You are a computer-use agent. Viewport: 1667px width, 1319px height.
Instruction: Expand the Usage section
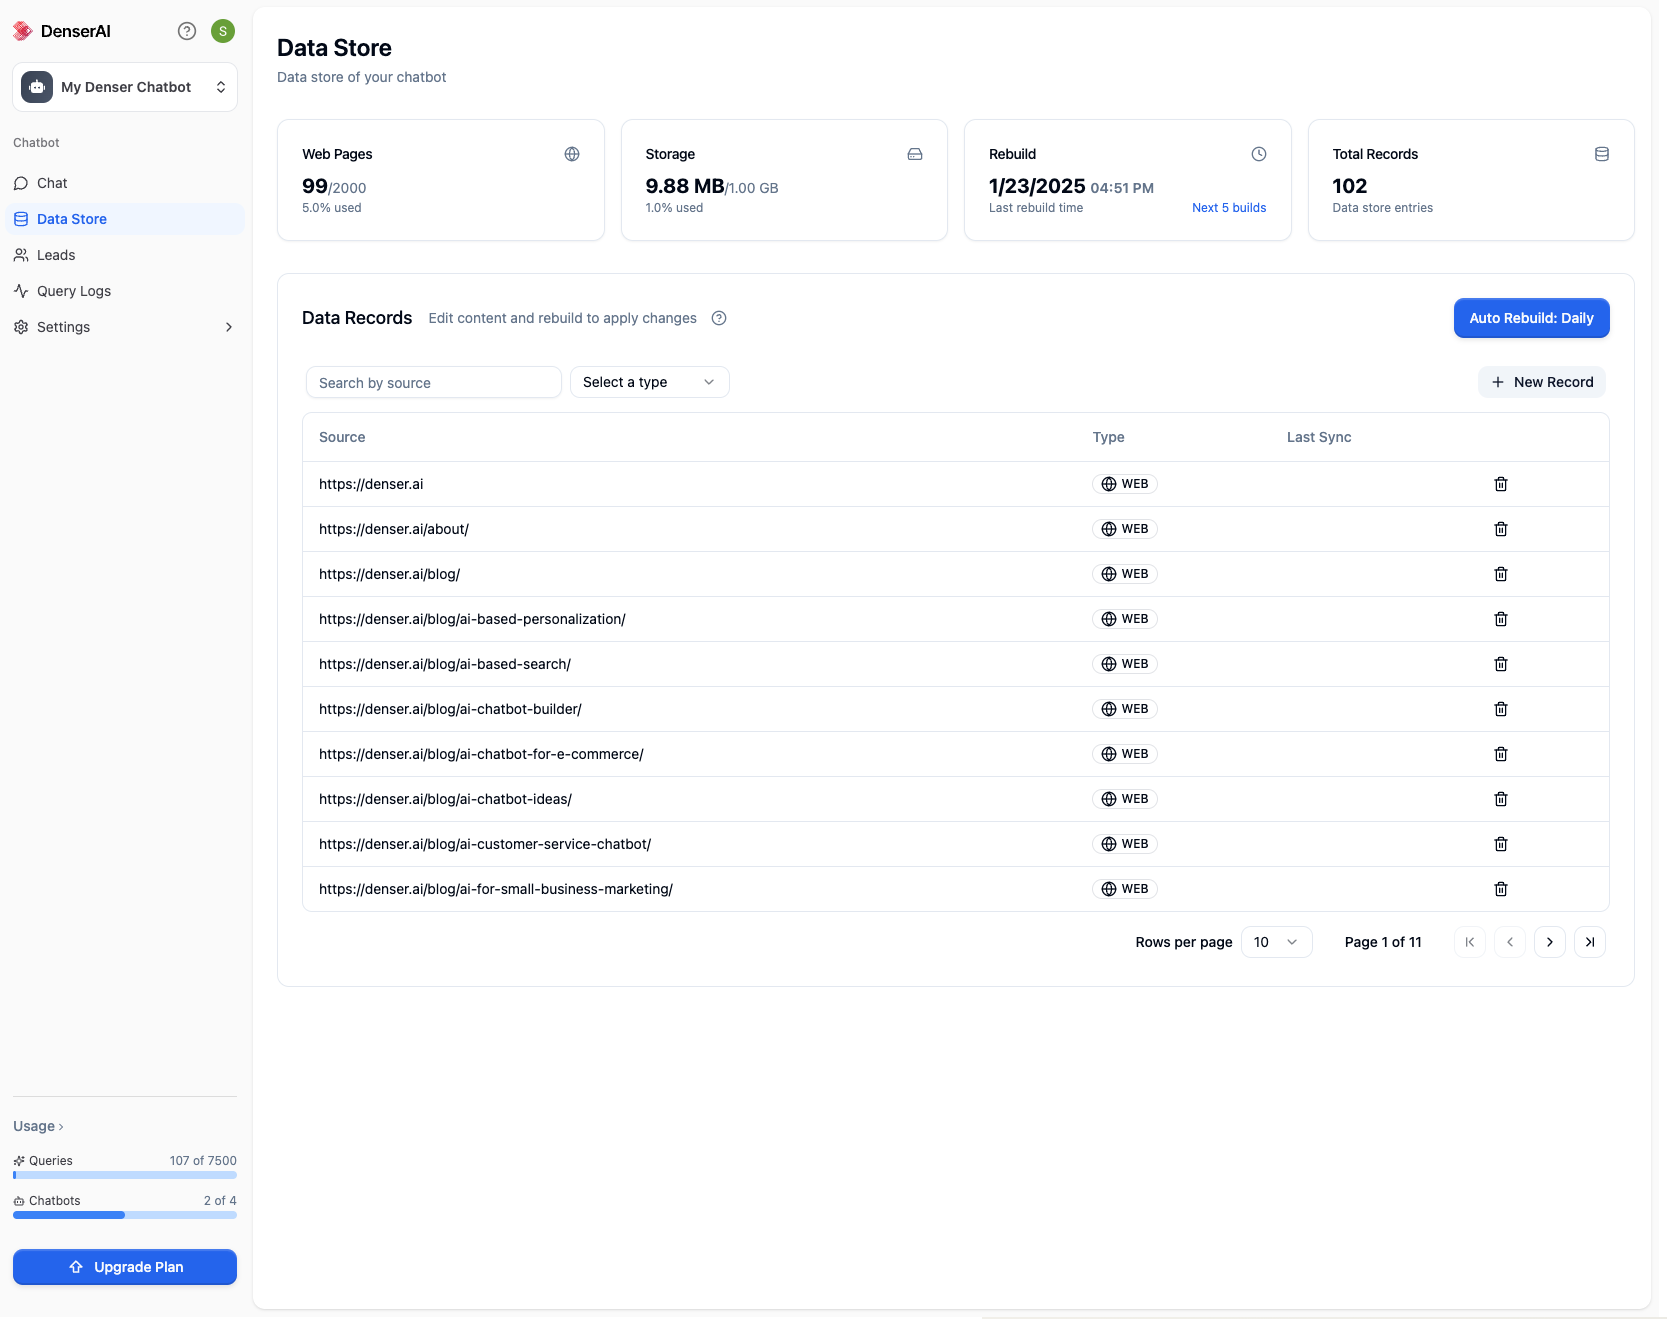pyautogui.click(x=39, y=1126)
